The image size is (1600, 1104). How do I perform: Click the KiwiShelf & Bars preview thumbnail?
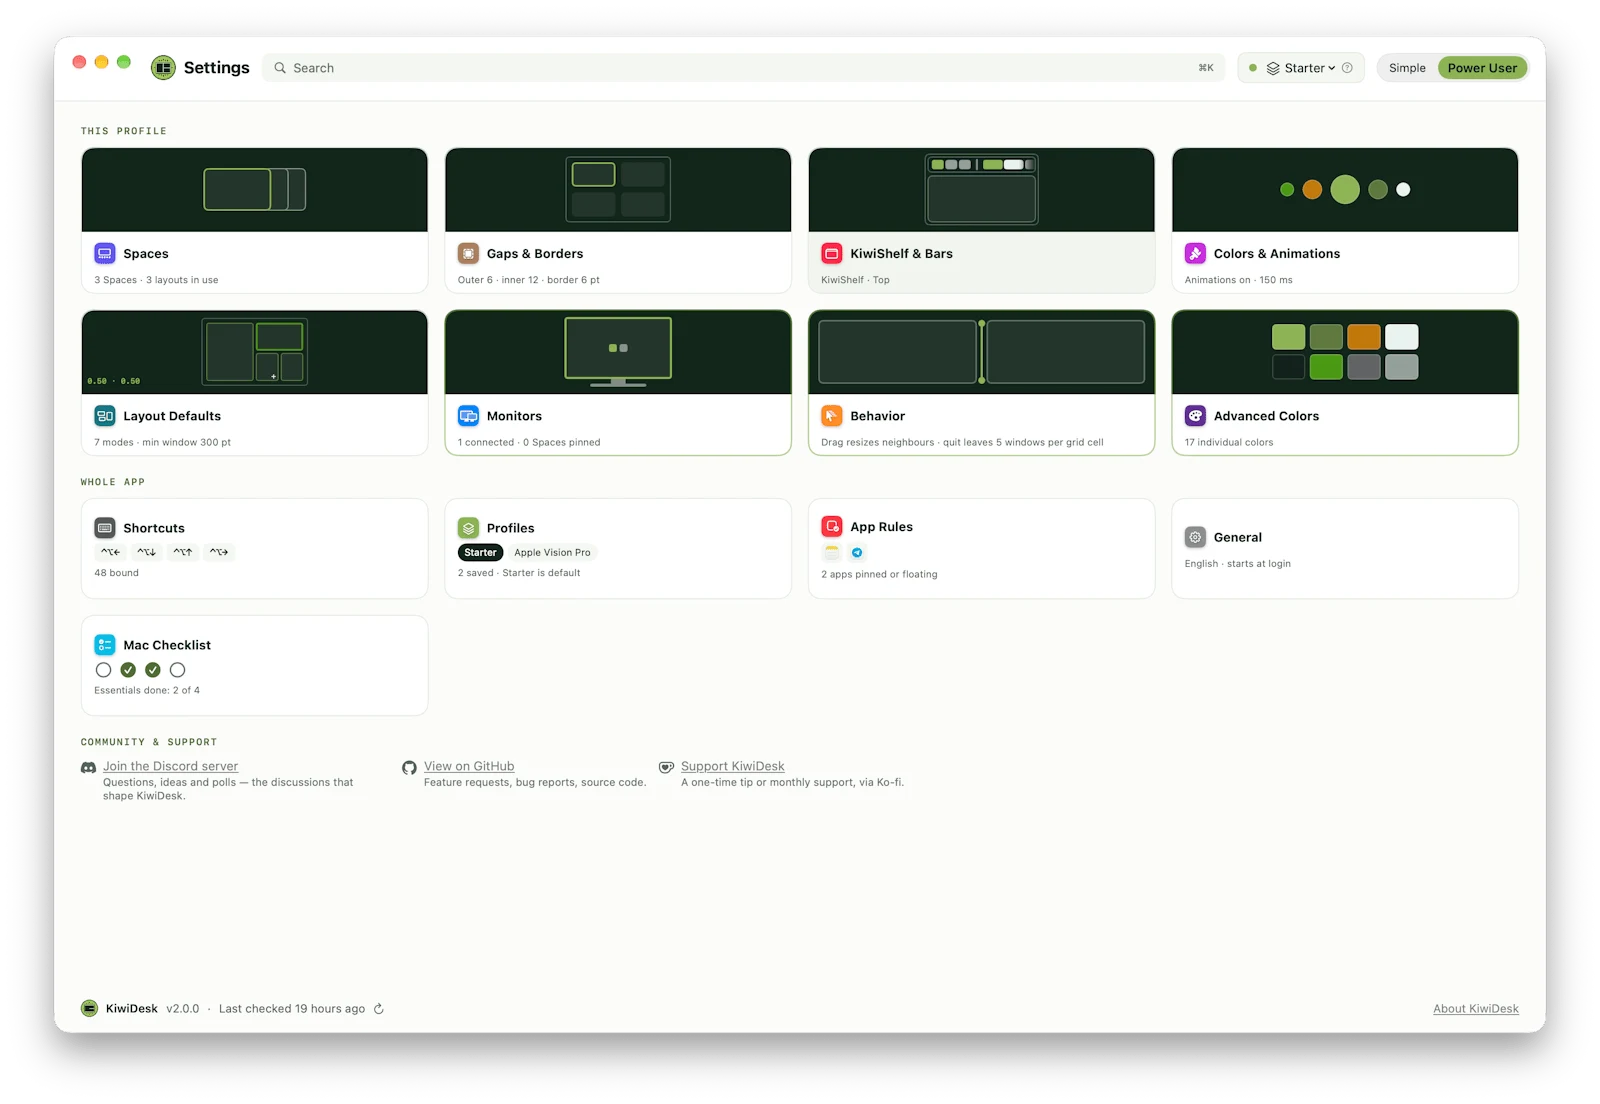pos(982,190)
